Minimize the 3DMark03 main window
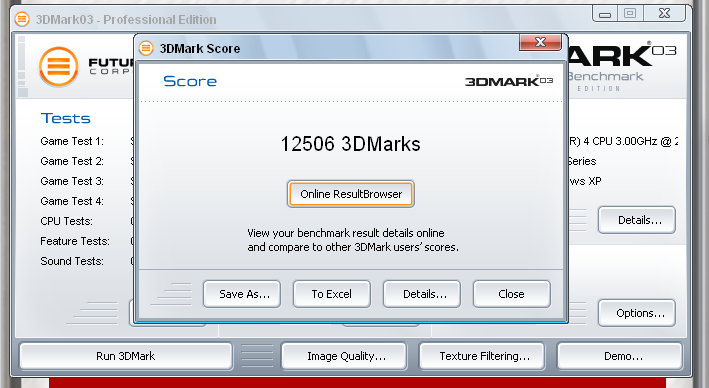Viewport: 709px width, 388px height. pyautogui.click(x=605, y=14)
